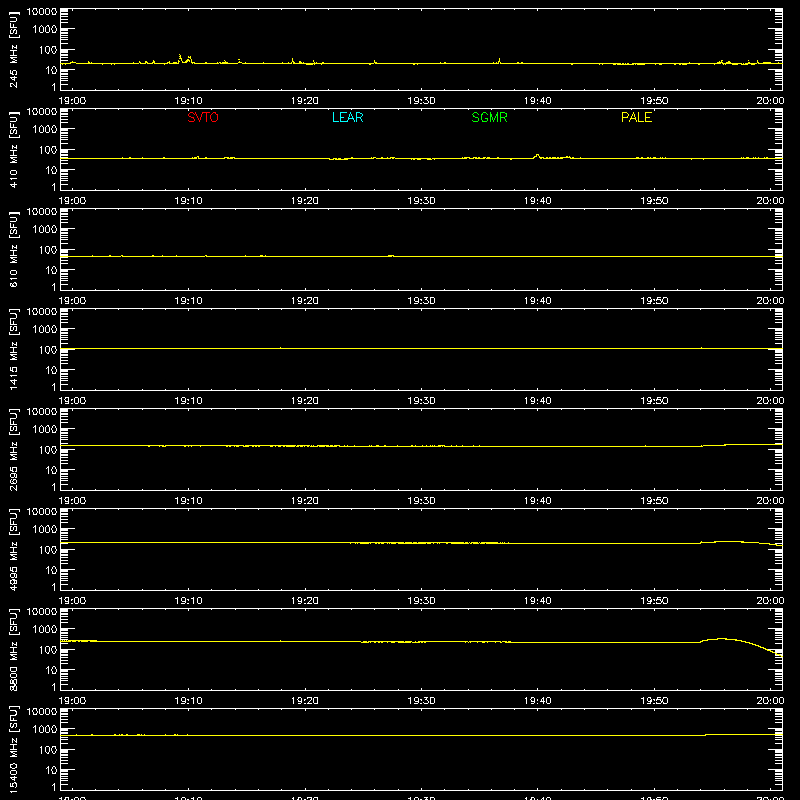Click the 10 y-axis value of 1415 MHz plot
The width and height of the screenshot is (800, 800).
click(51, 370)
